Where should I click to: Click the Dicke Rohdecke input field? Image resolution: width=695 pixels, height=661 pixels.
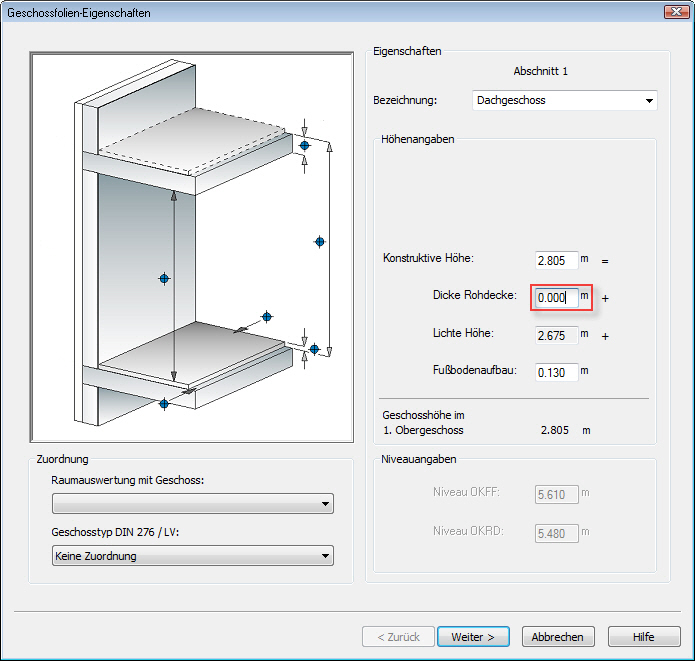(557, 297)
